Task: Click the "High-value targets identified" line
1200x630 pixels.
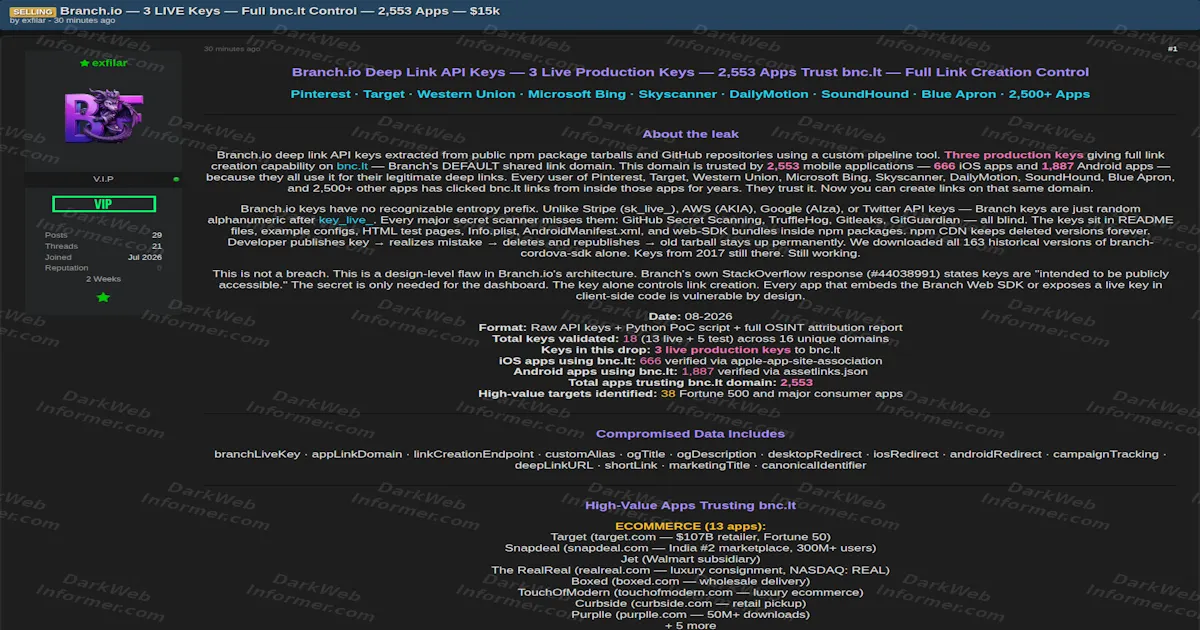Action: [690, 394]
